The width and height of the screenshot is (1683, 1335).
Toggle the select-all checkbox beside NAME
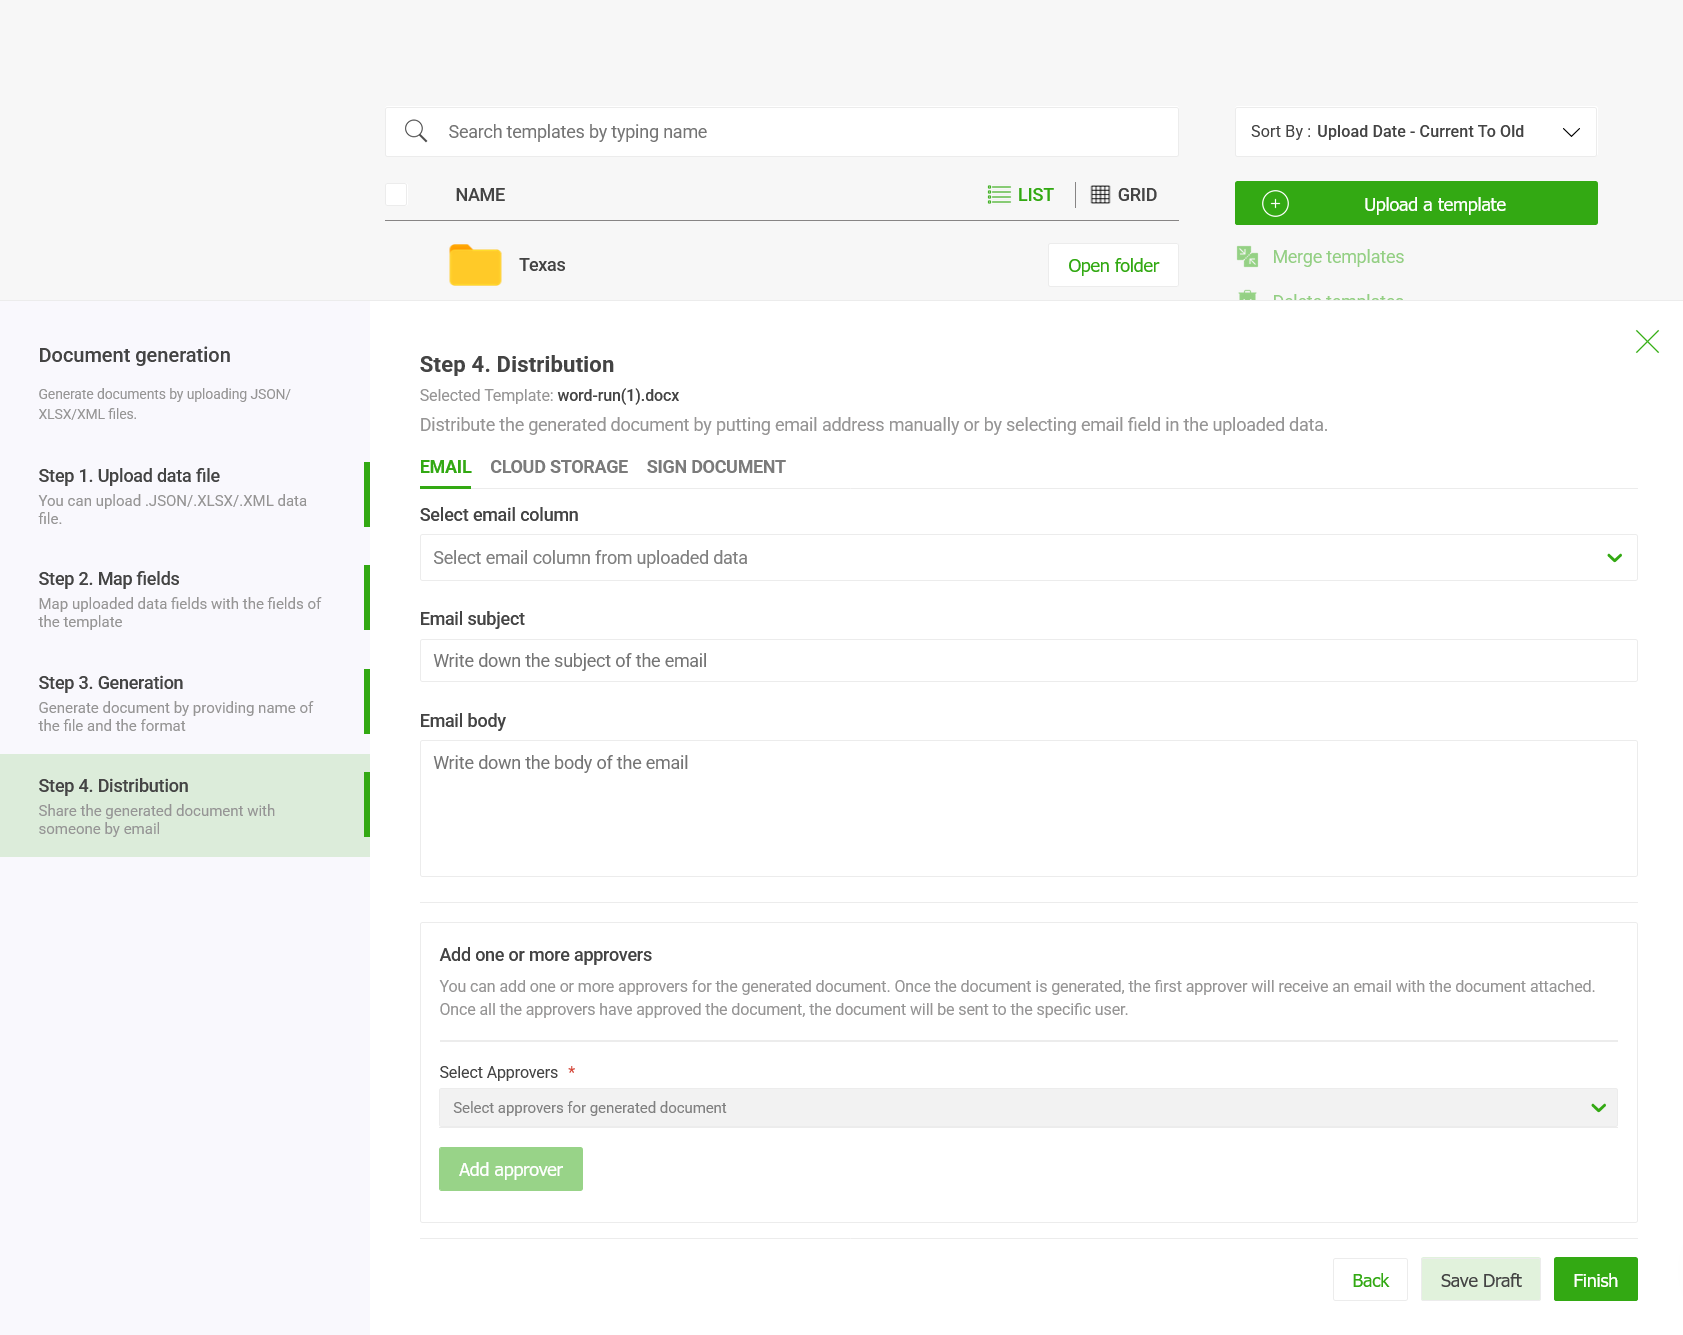tap(396, 195)
